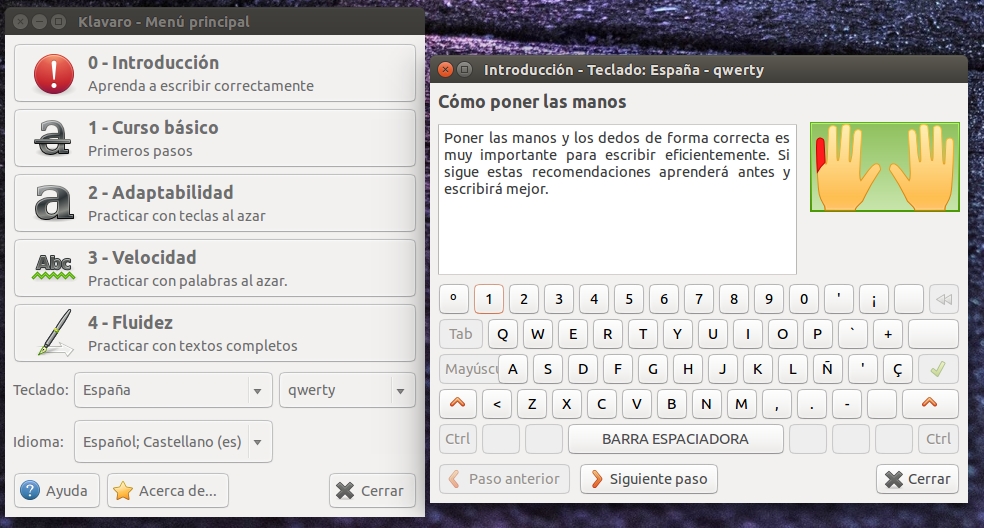Click the 5 key on number row
The width and height of the screenshot is (984, 528).
click(x=629, y=299)
